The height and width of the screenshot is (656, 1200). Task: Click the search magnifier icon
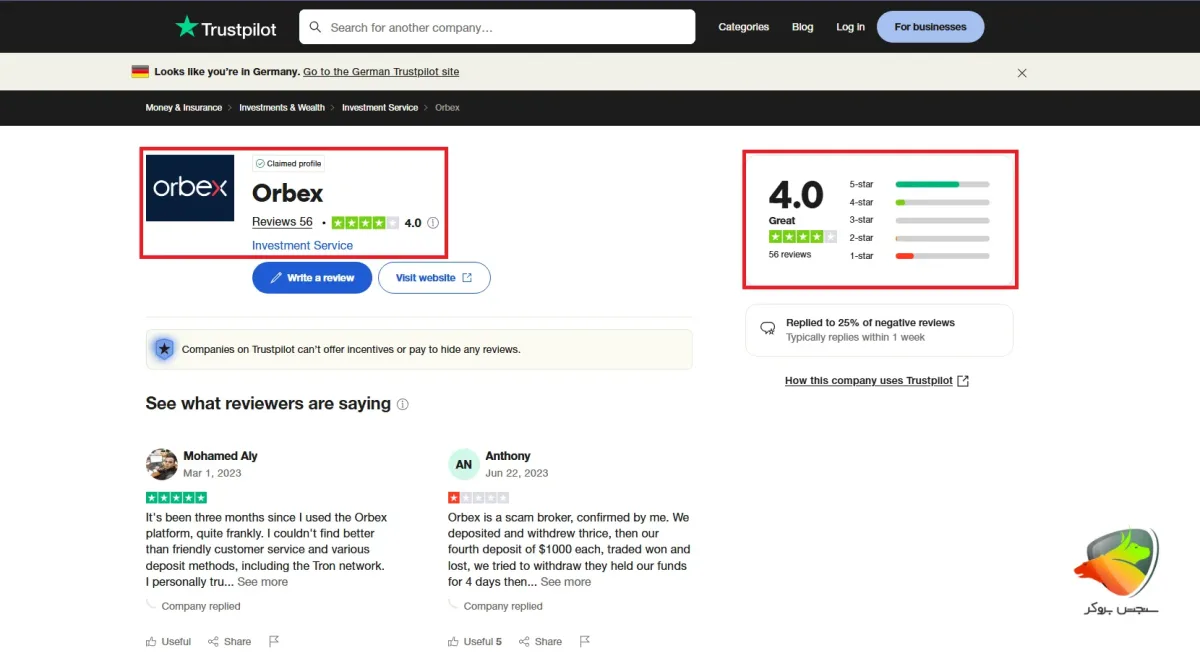pos(316,27)
